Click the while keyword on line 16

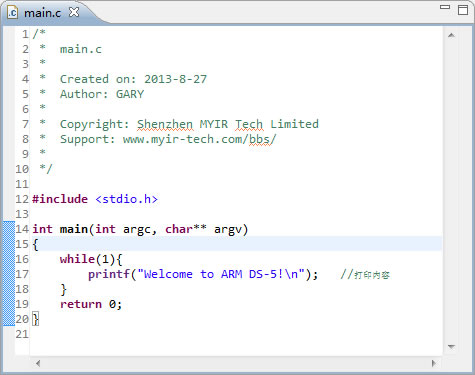click(77, 259)
